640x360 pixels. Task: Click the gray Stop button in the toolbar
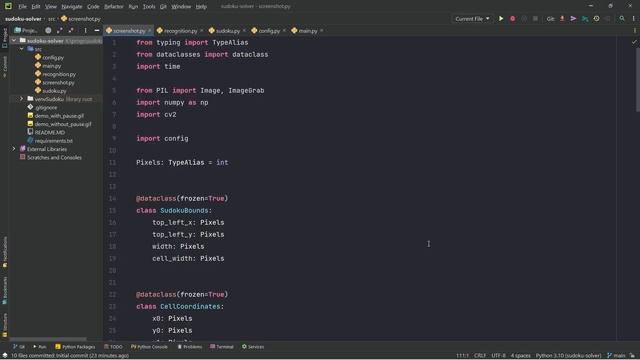click(535, 19)
